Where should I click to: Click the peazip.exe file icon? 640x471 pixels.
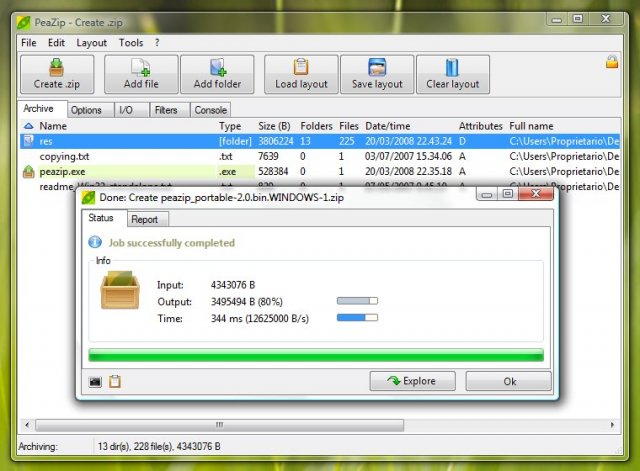pos(29,172)
